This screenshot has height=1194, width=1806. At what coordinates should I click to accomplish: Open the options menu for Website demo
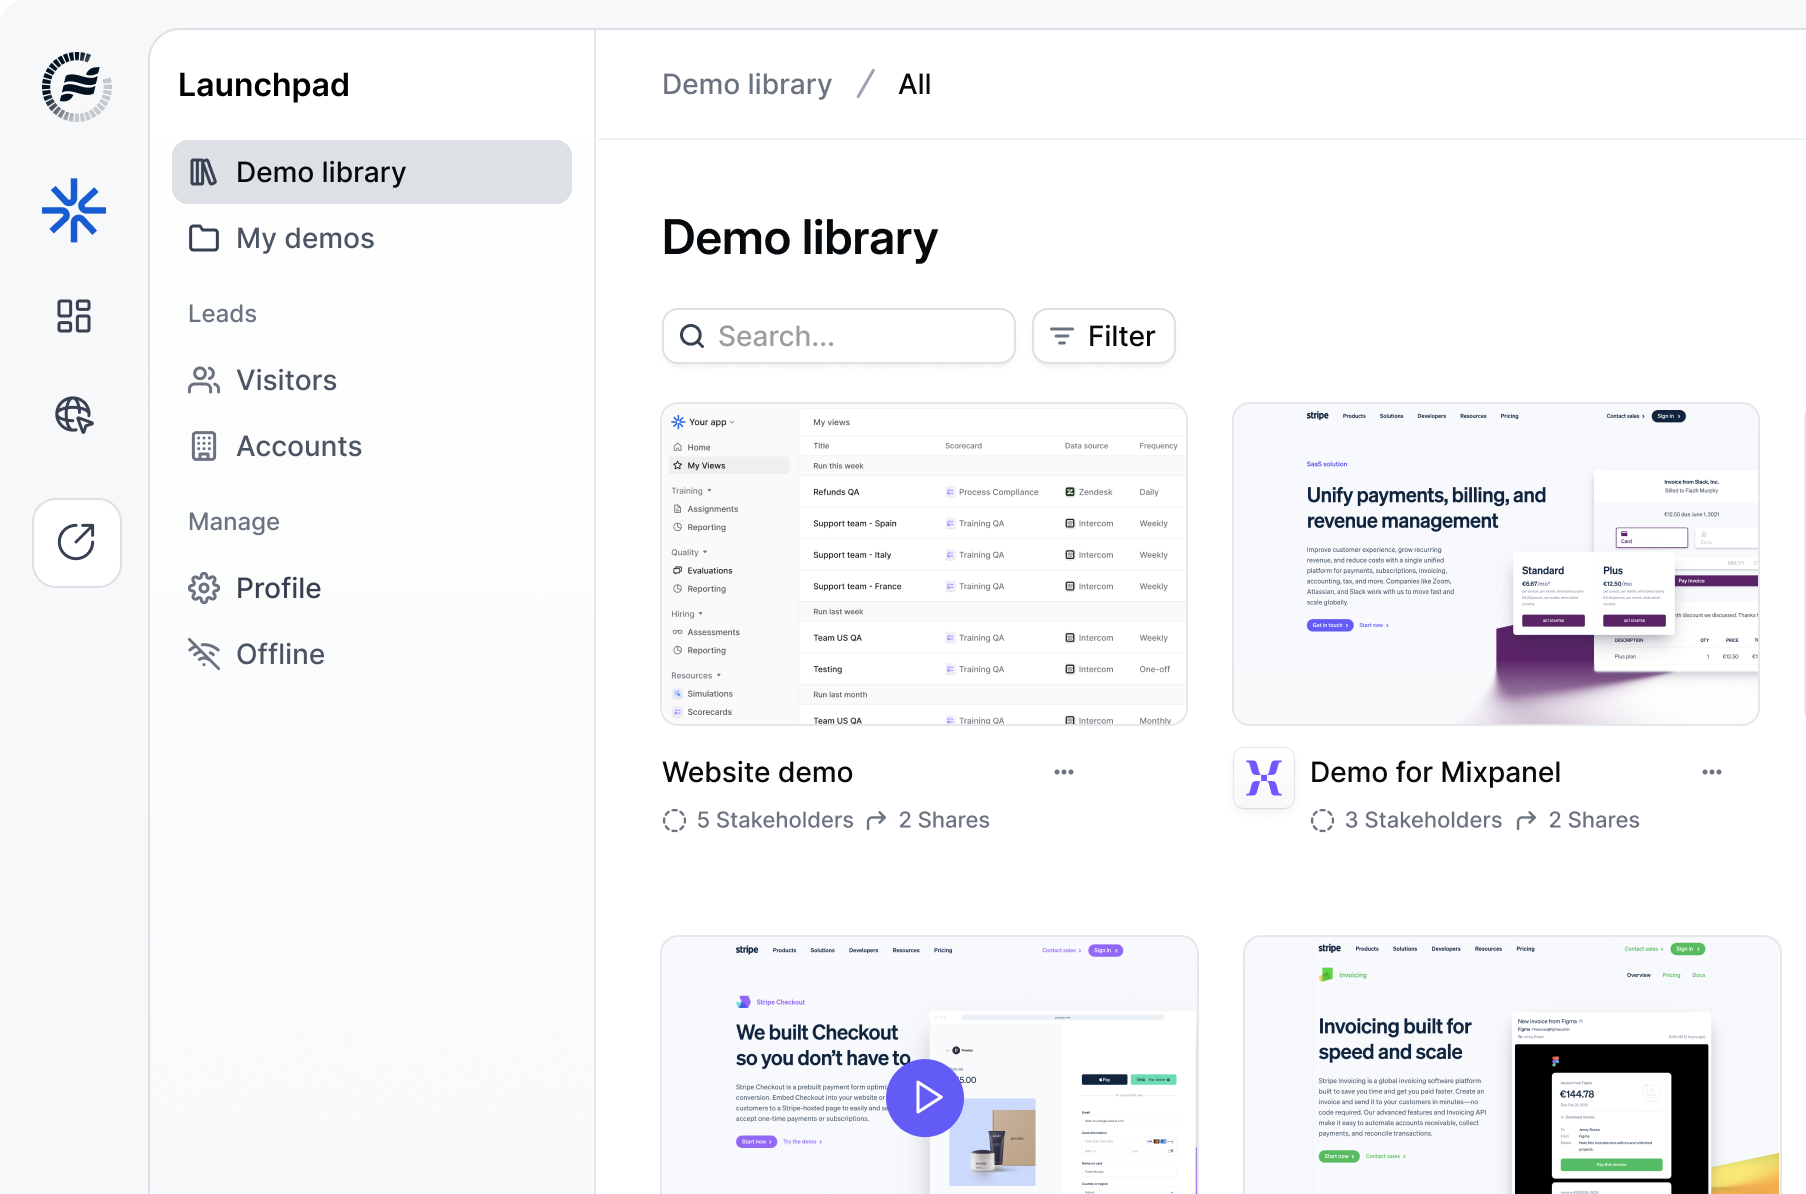[x=1064, y=771]
